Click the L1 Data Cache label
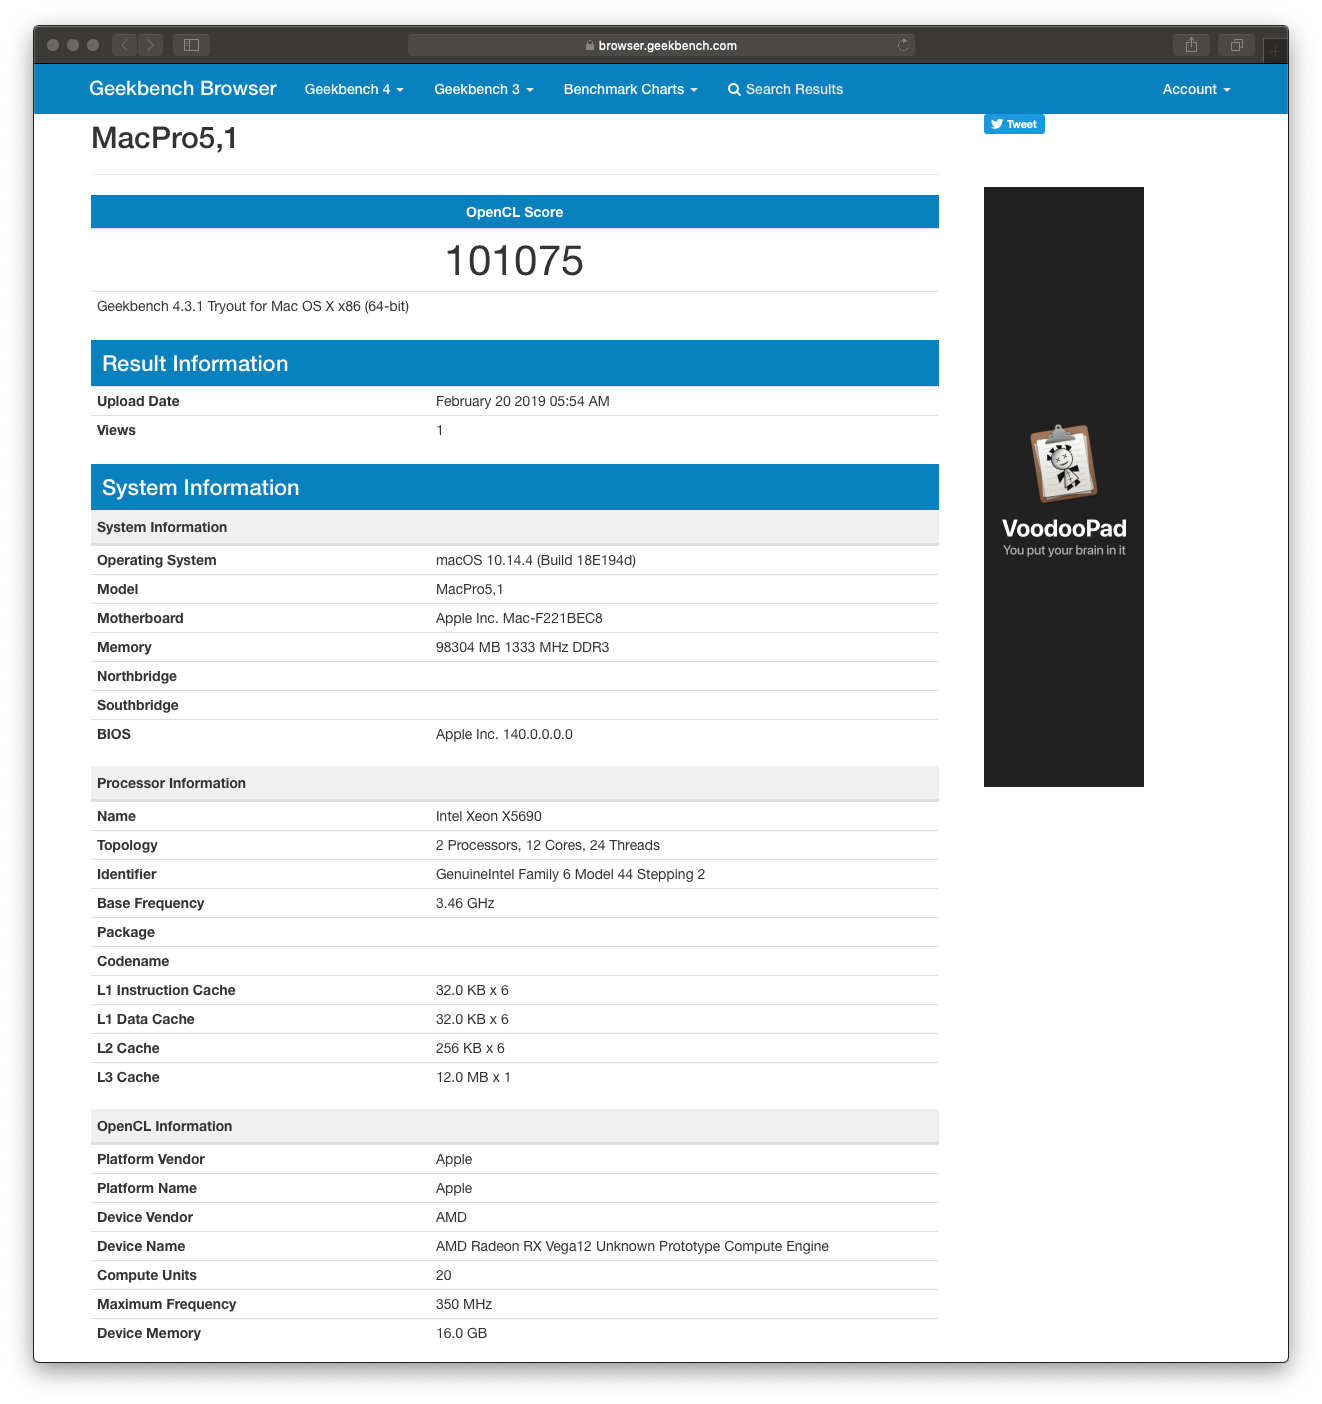Image resolution: width=1322 pixels, height=1404 pixels. click(x=146, y=1019)
